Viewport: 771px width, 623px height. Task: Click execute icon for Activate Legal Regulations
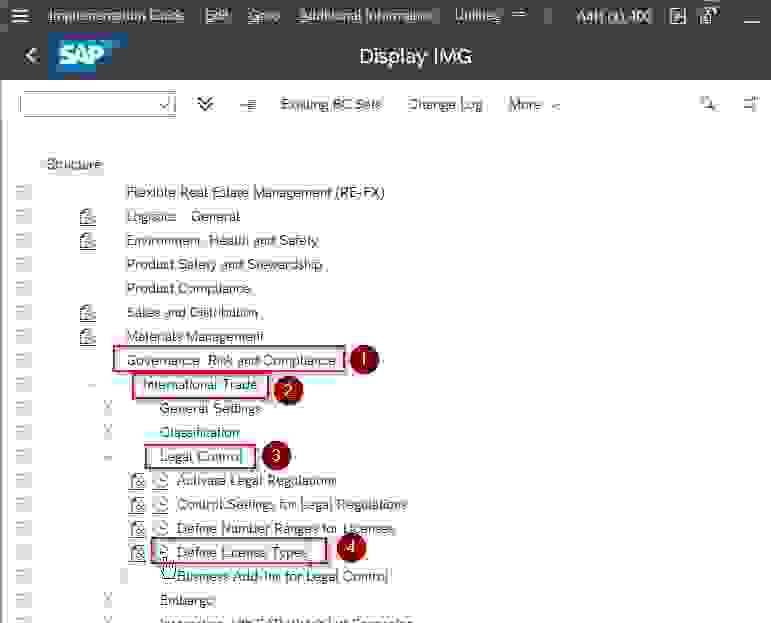click(x=161, y=481)
